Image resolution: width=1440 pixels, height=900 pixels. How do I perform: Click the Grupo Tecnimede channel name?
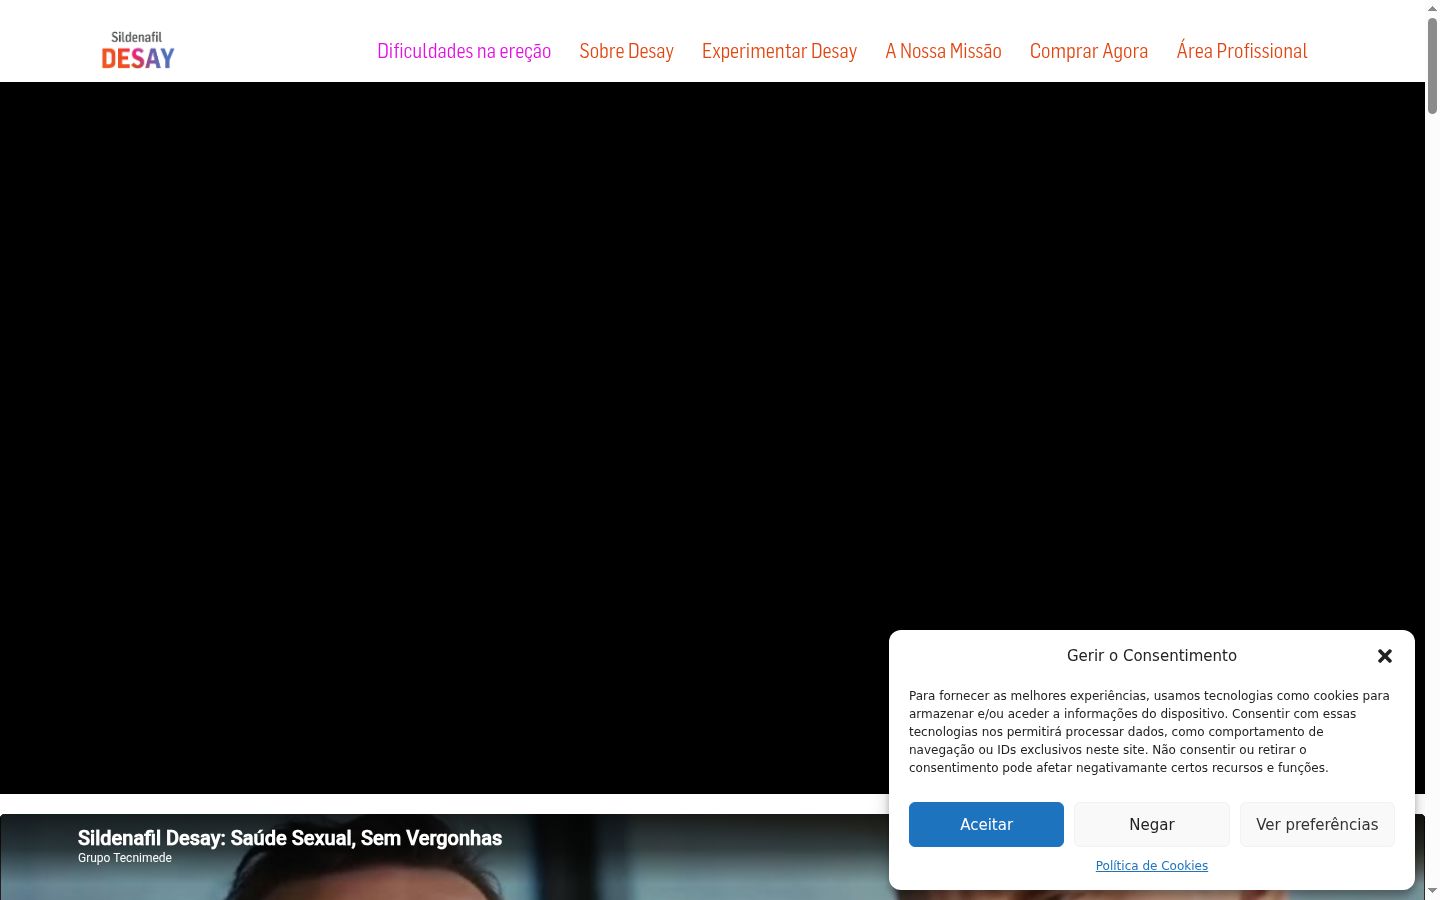pos(125,858)
